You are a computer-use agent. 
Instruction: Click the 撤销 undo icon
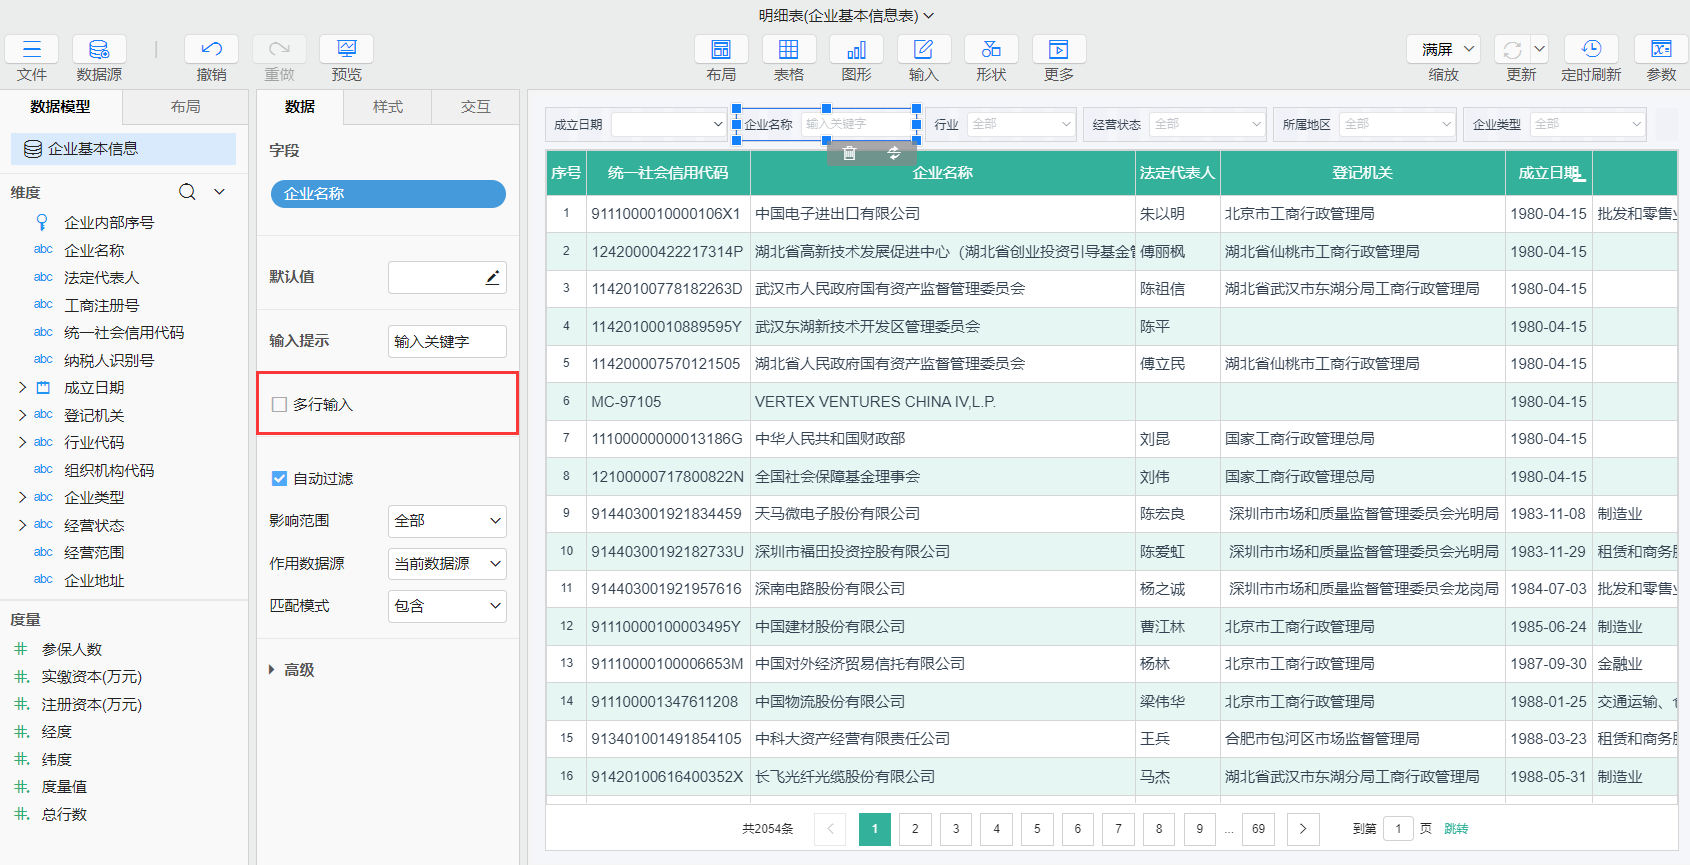211,50
